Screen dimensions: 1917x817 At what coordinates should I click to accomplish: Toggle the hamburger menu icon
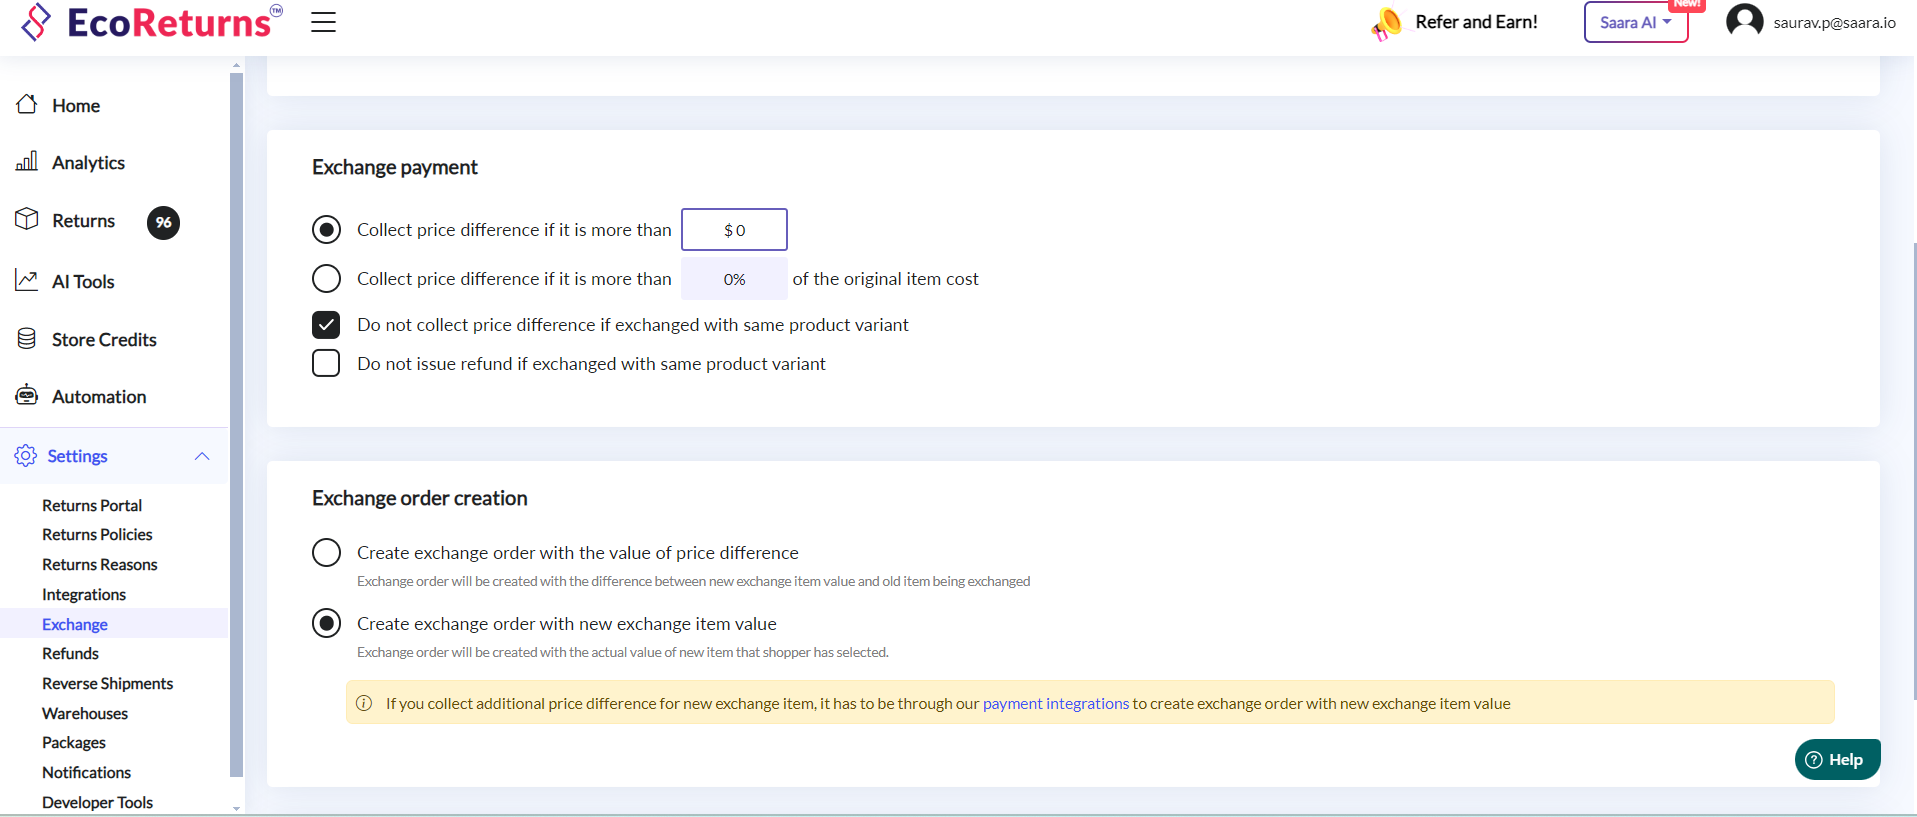coord(323,22)
